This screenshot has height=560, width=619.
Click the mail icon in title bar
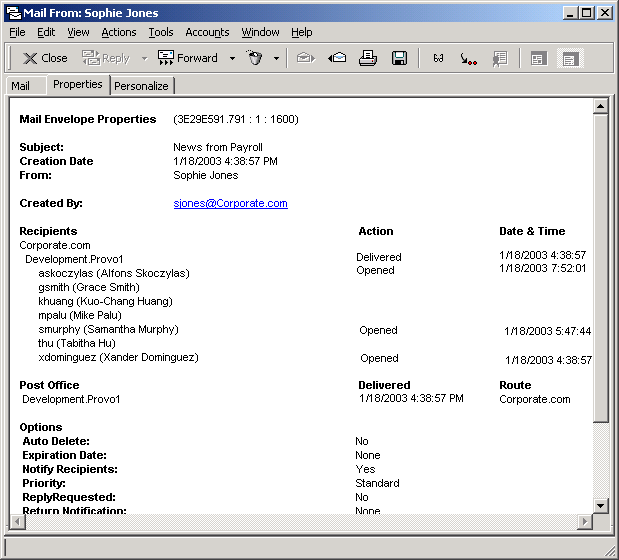tap(14, 13)
